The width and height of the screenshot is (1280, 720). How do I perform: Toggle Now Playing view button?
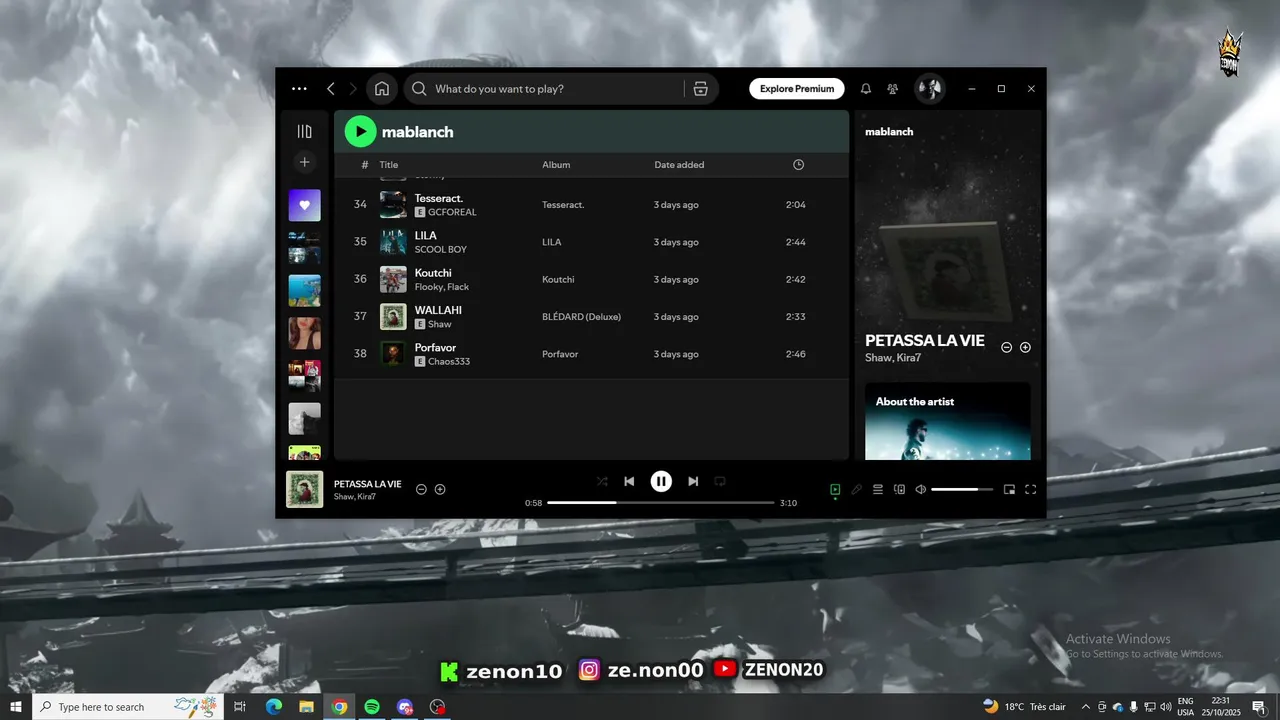click(x=835, y=489)
